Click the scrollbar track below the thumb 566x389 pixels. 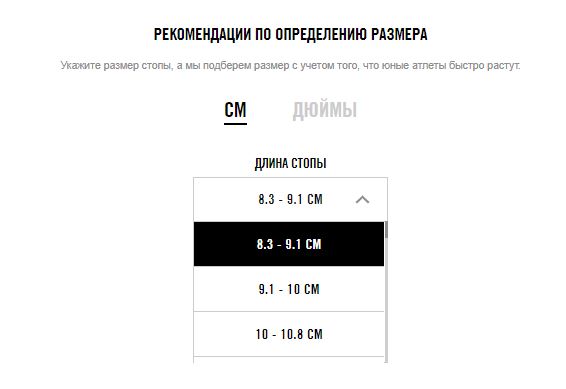click(386, 300)
